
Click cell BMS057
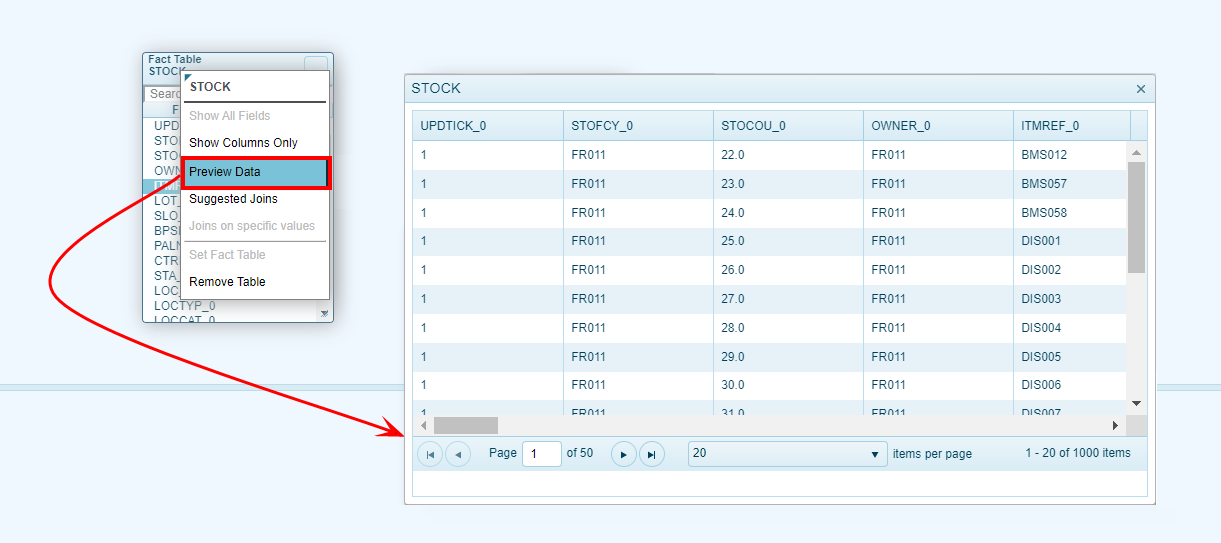(x=1070, y=184)
